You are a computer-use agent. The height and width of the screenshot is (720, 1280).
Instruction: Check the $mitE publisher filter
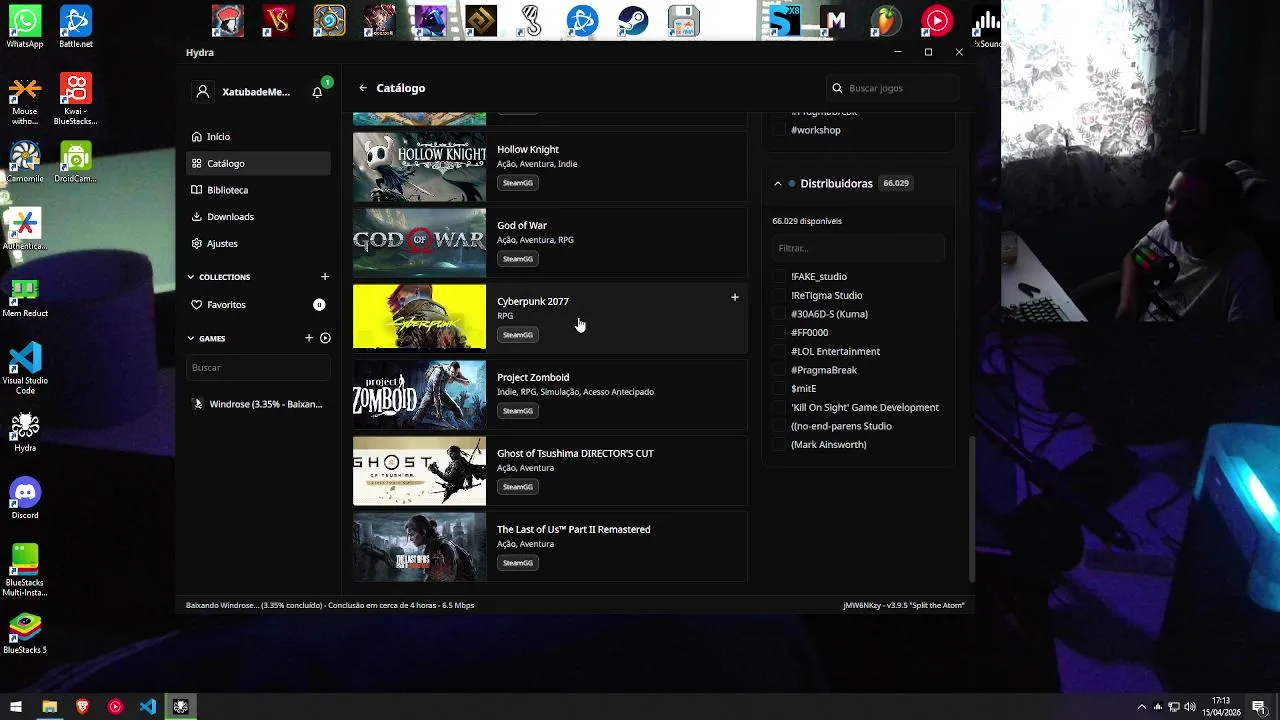coord(780,389)
